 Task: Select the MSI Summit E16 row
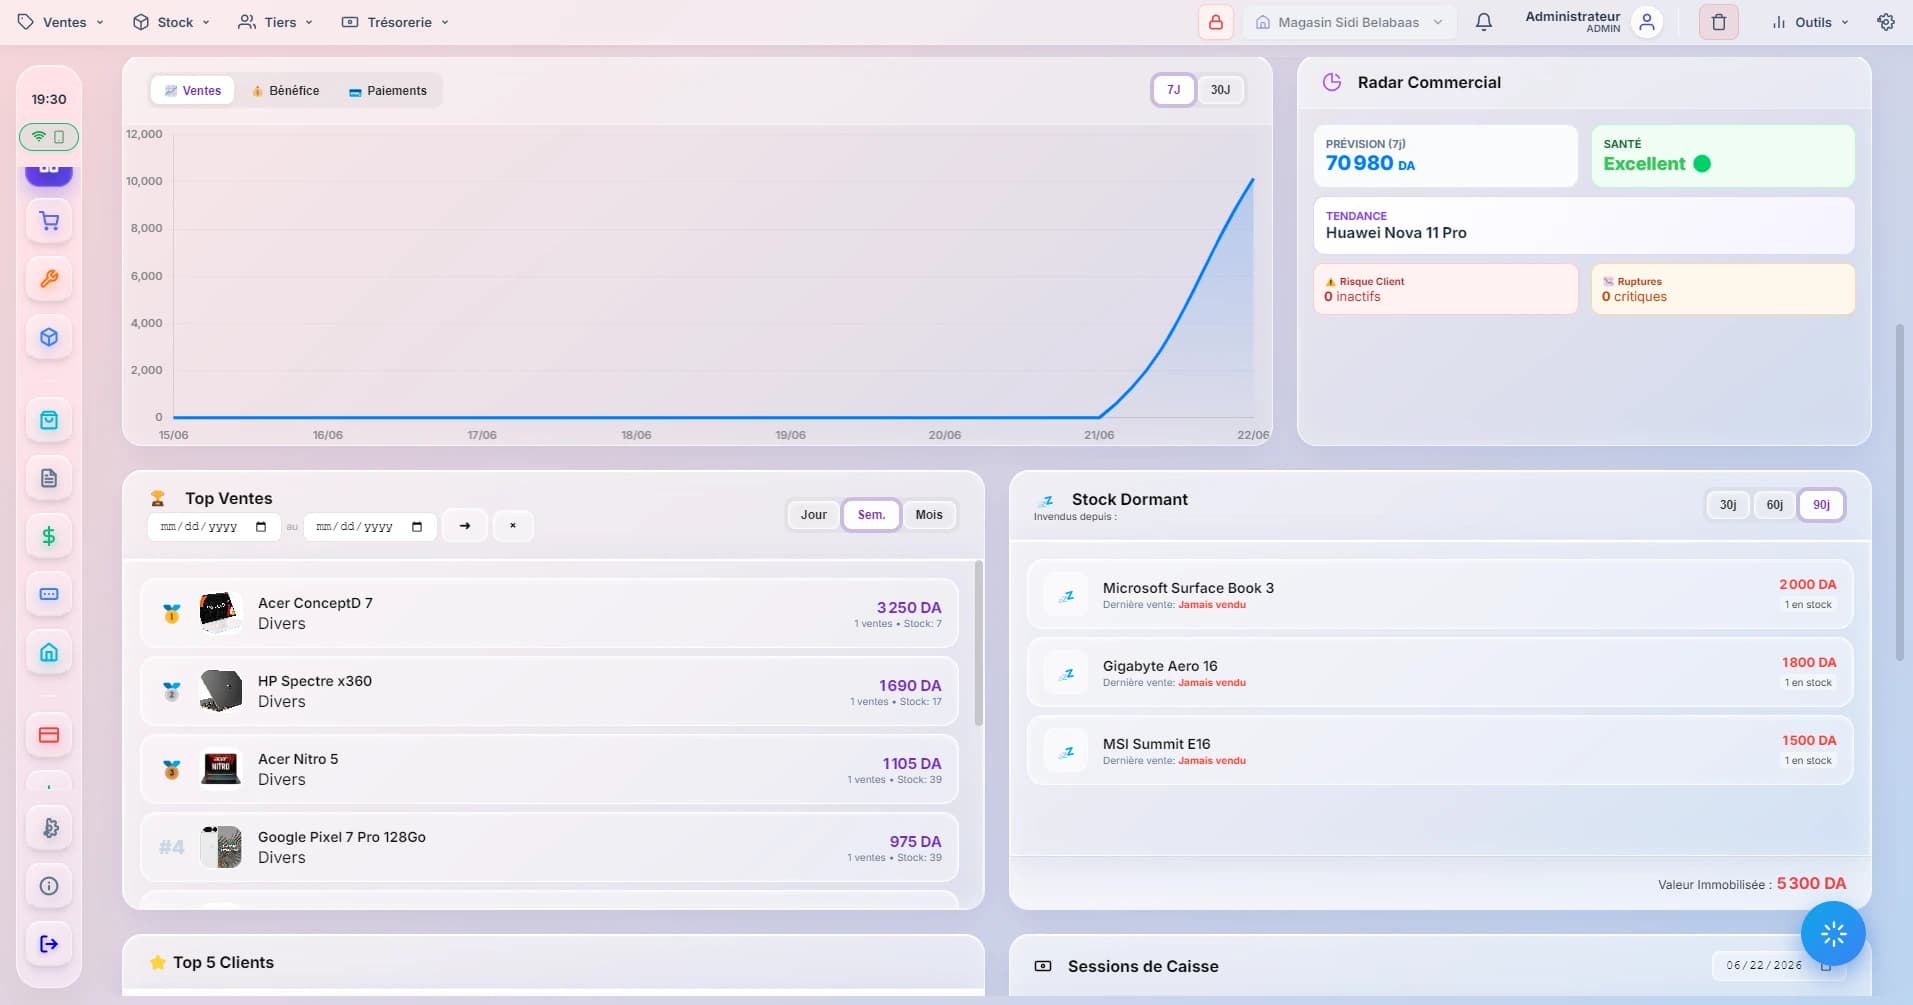click(x=1440, y=751)
